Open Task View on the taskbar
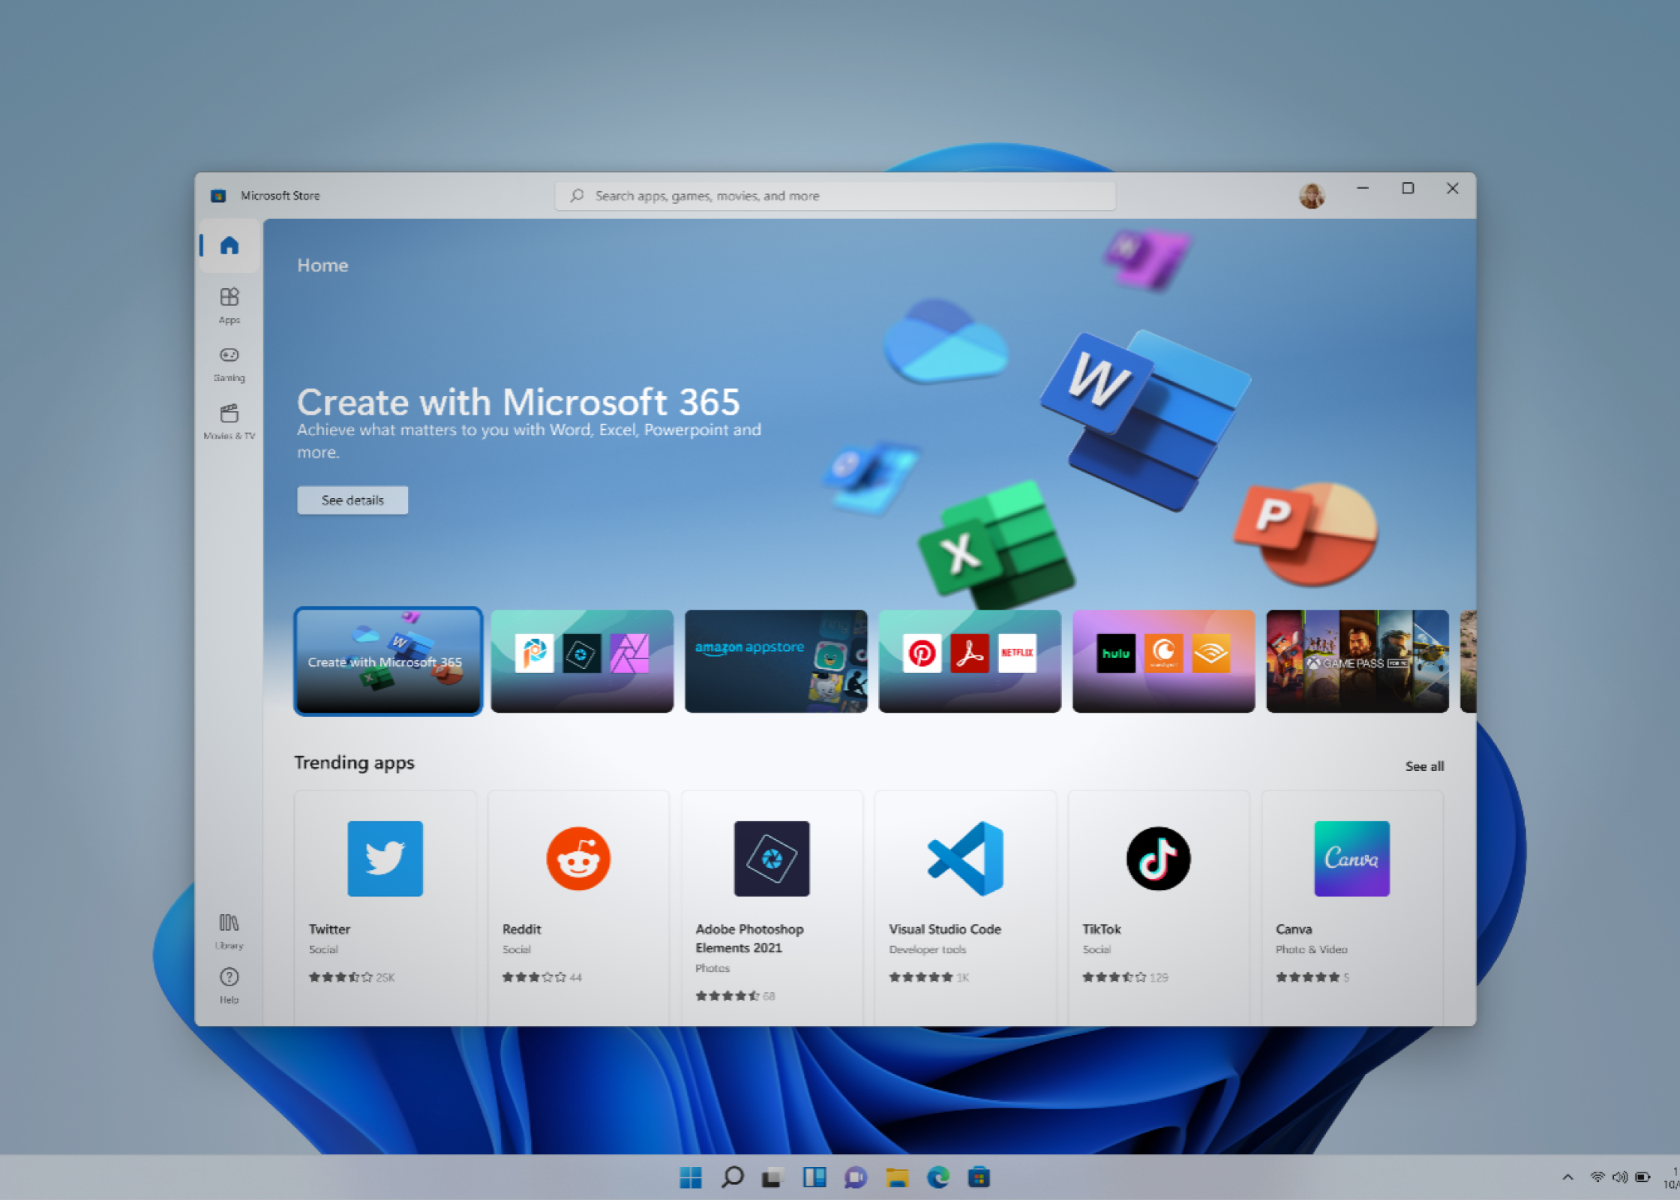The image size is (1680, 1200). point(772,1177)
